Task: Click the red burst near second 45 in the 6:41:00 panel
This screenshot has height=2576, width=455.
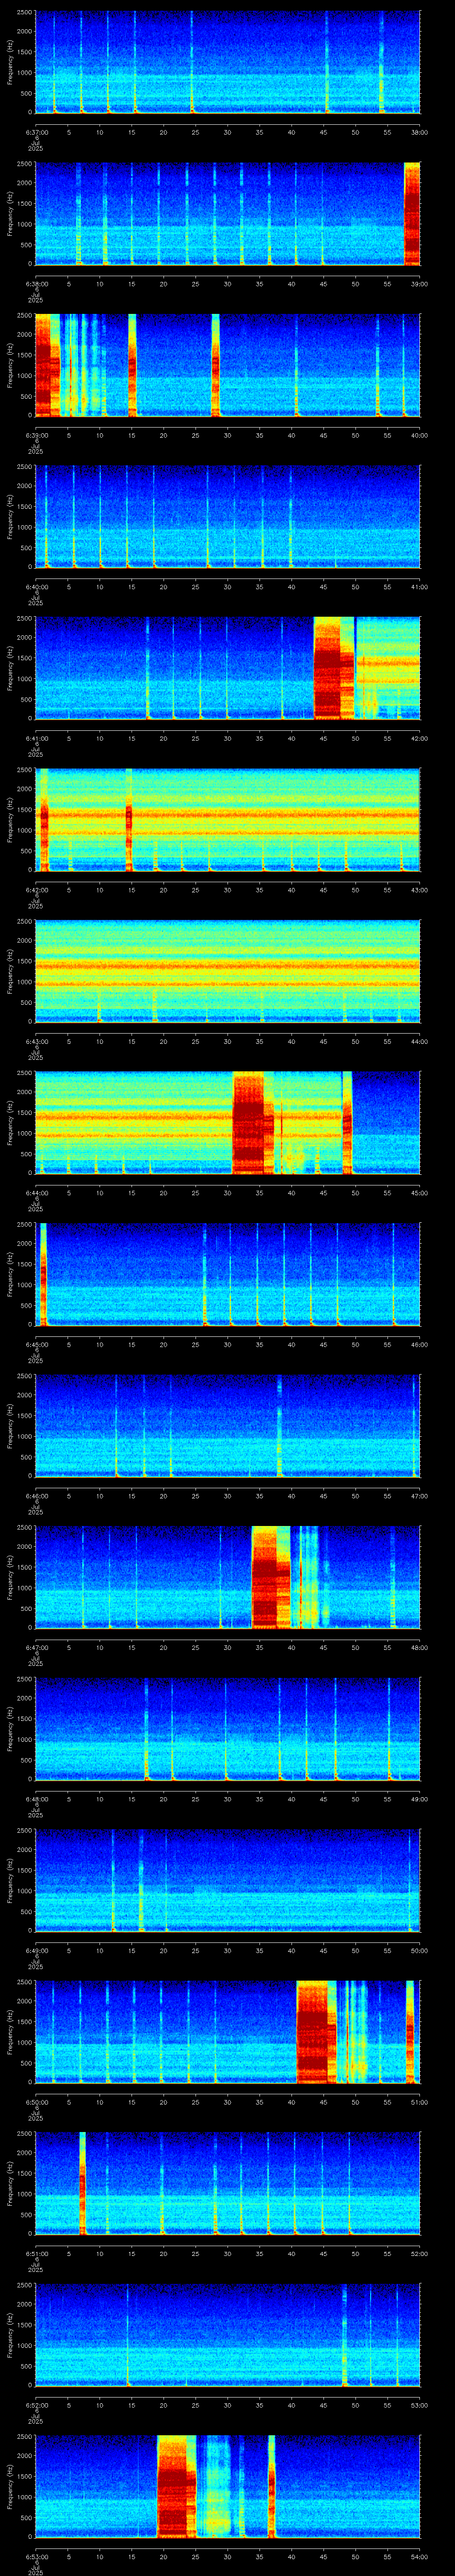Action: (334, 668)
